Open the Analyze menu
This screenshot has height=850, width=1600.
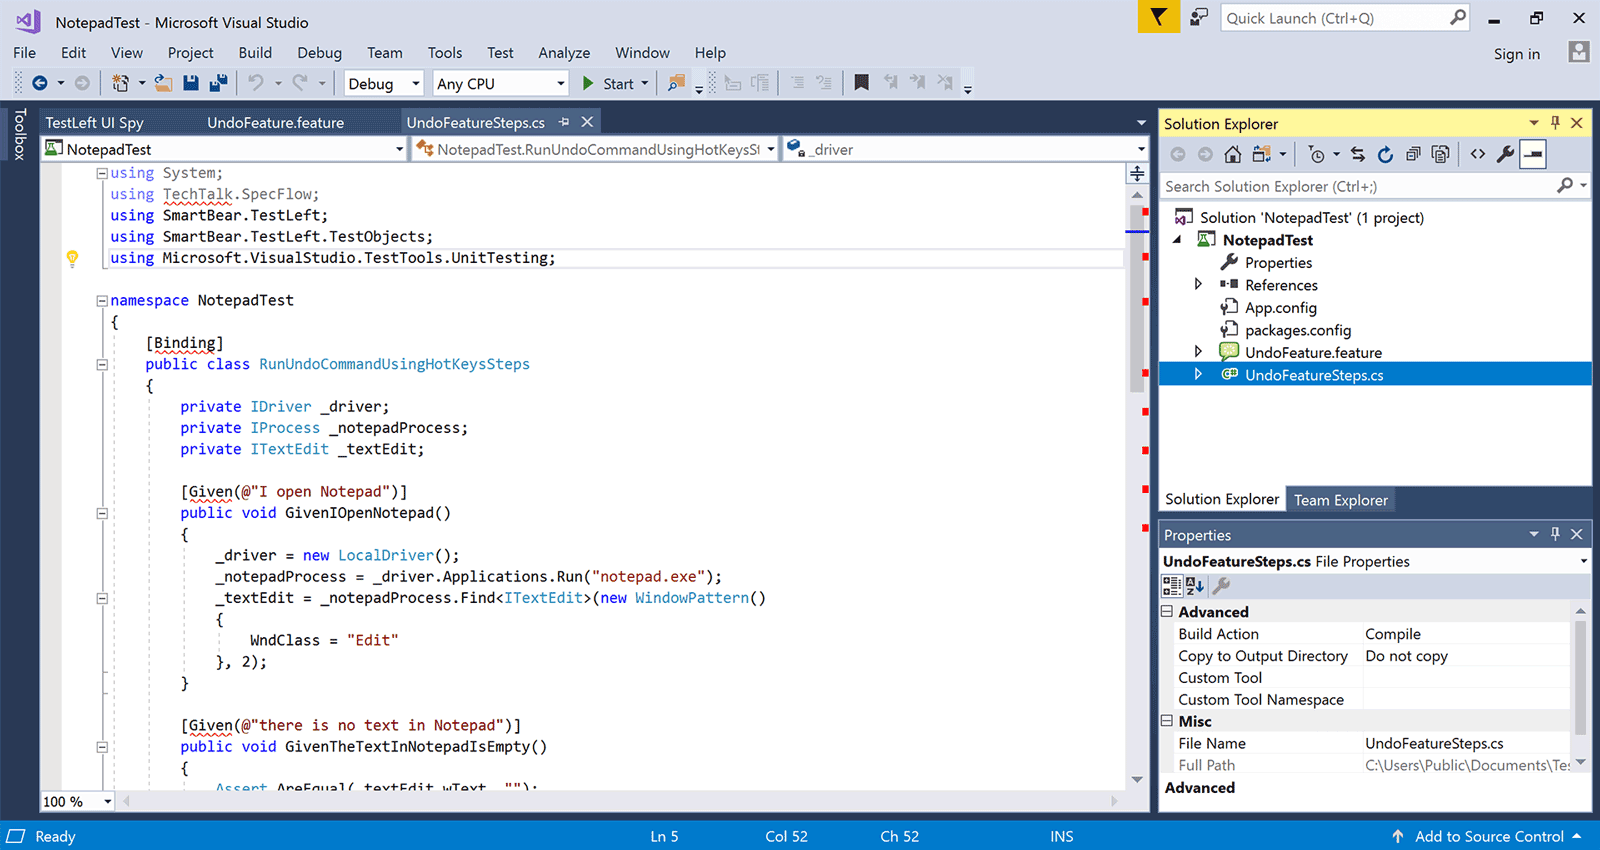point(564,53)
